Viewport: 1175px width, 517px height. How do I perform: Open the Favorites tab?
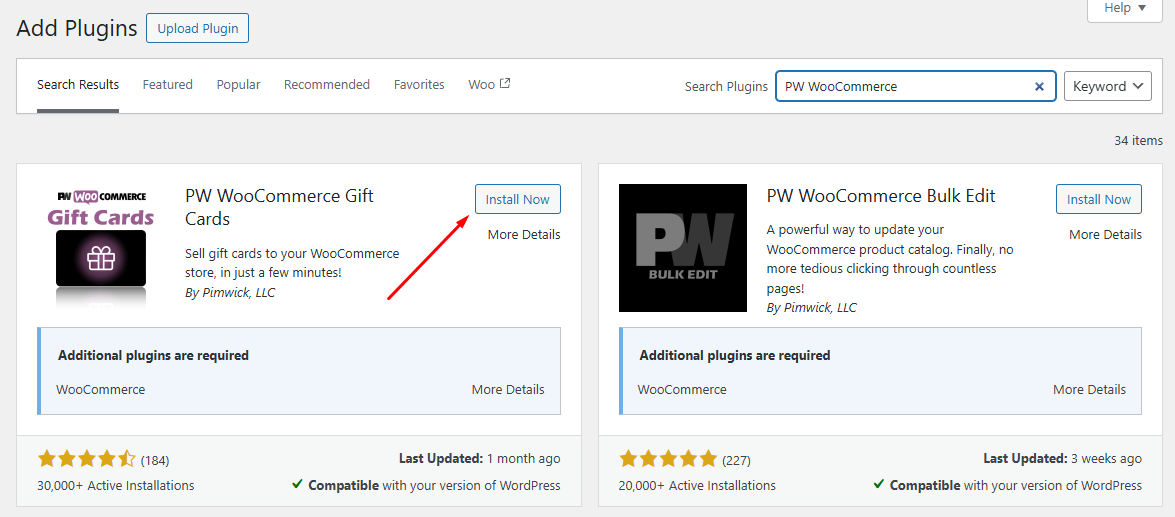(x=419, y=85)
